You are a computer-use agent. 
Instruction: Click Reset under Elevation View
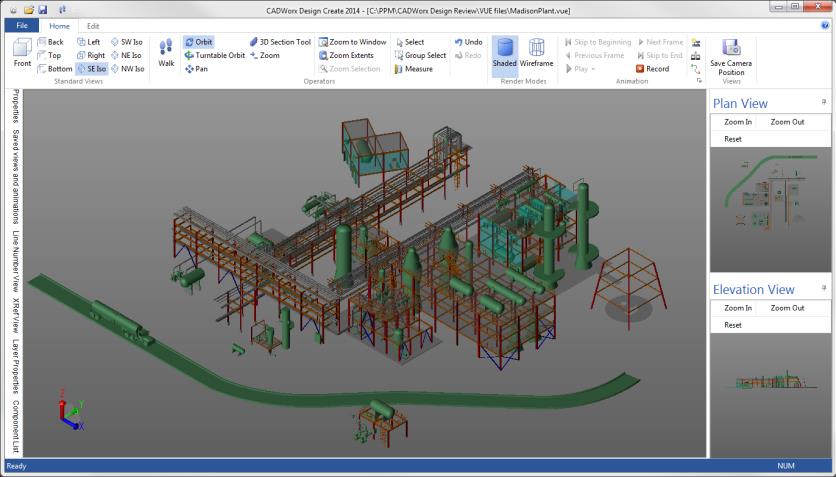pos(733,325)
